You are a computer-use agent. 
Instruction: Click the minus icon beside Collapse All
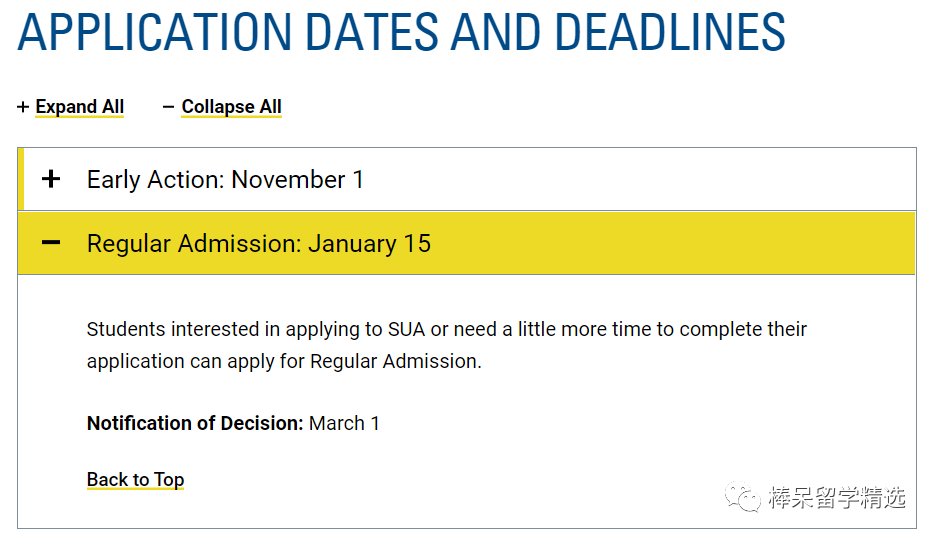[168, 107]
